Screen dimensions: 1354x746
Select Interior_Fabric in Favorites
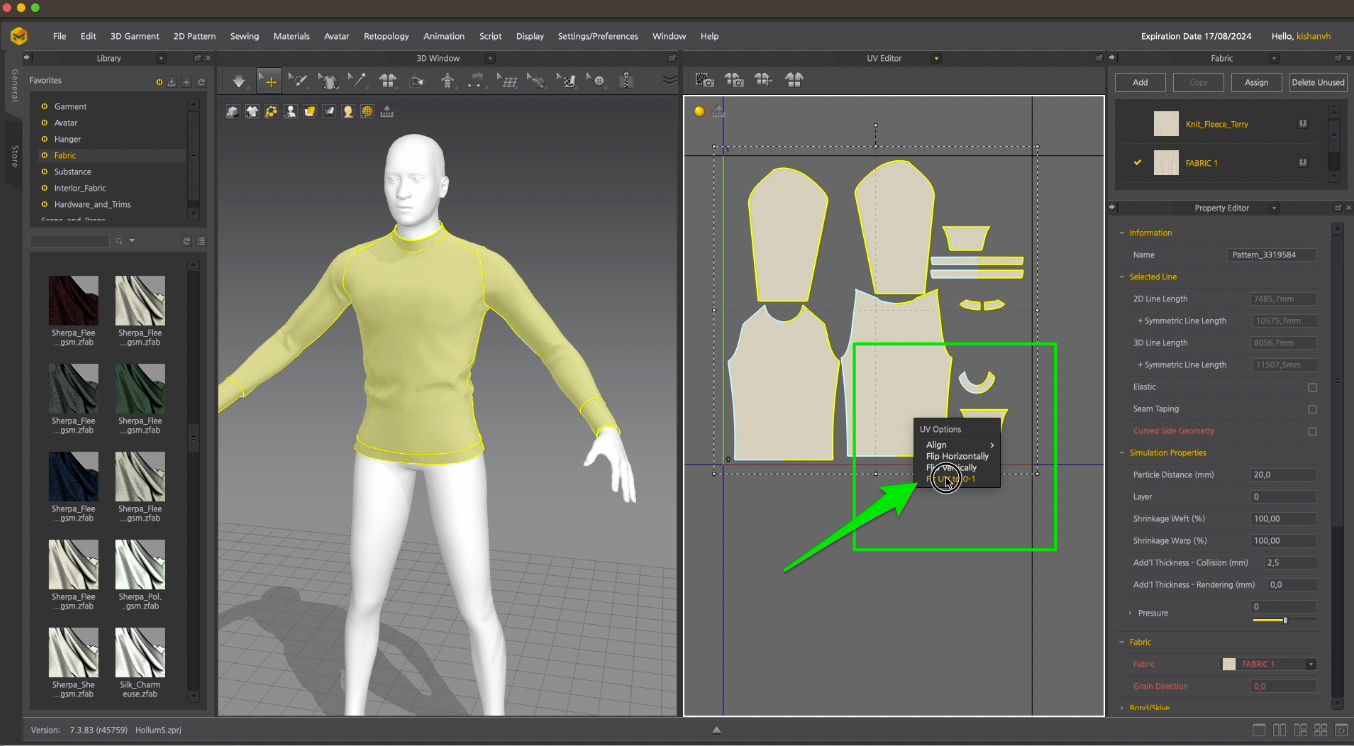click(x=80, y=188)
